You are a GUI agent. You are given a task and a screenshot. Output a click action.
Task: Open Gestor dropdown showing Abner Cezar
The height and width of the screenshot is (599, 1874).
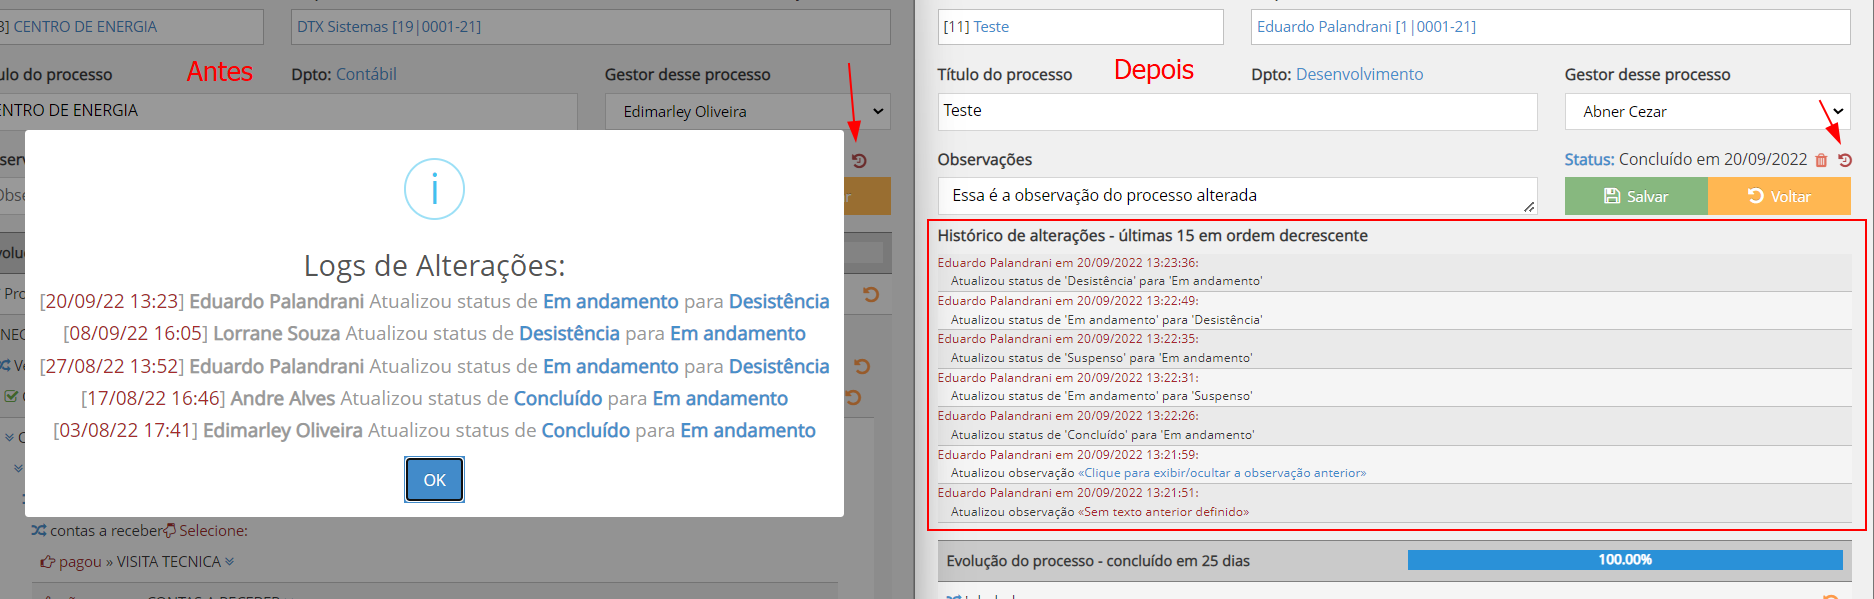(1706, 112)
